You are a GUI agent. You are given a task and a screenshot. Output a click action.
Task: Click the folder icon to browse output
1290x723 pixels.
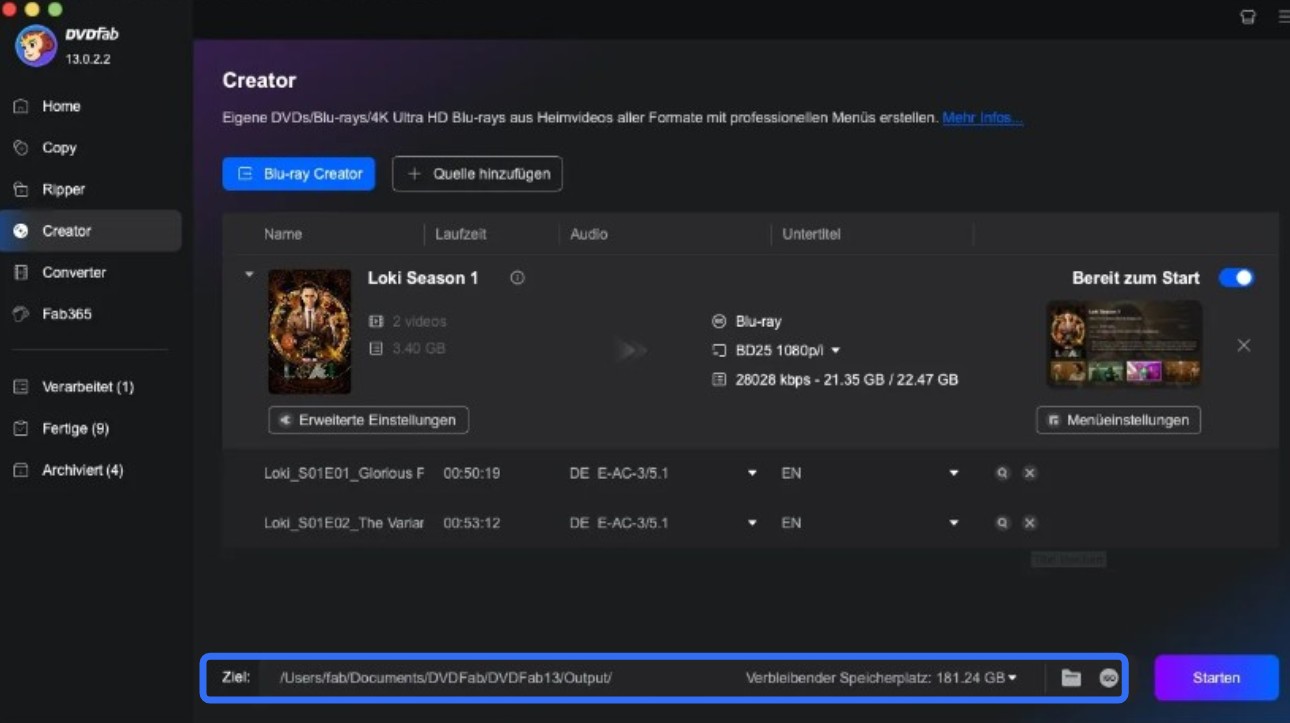[x=1071, y=678]
